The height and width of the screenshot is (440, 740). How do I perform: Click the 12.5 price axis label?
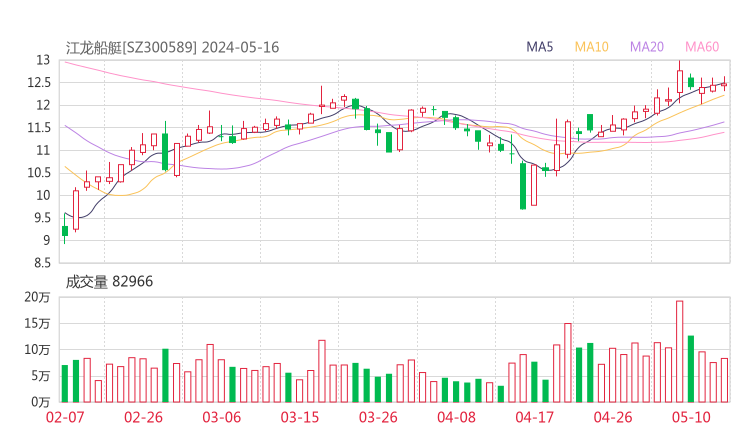click(39, 83)
